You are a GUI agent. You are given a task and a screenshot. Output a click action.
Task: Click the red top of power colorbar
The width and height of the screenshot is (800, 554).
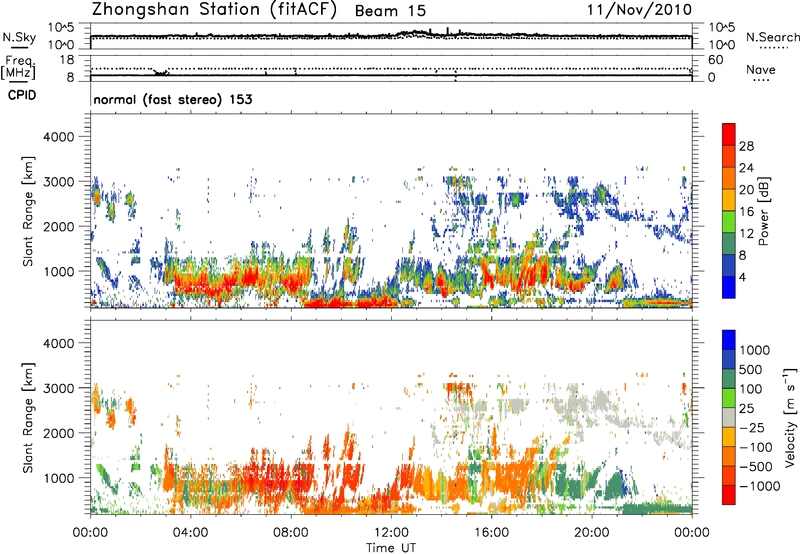pos(729,134)
